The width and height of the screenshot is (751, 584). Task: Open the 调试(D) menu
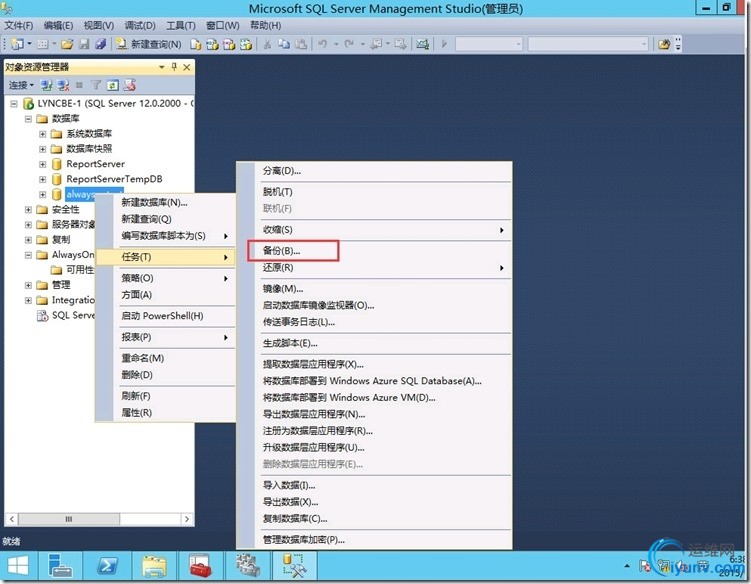click(x=140, y=25)
